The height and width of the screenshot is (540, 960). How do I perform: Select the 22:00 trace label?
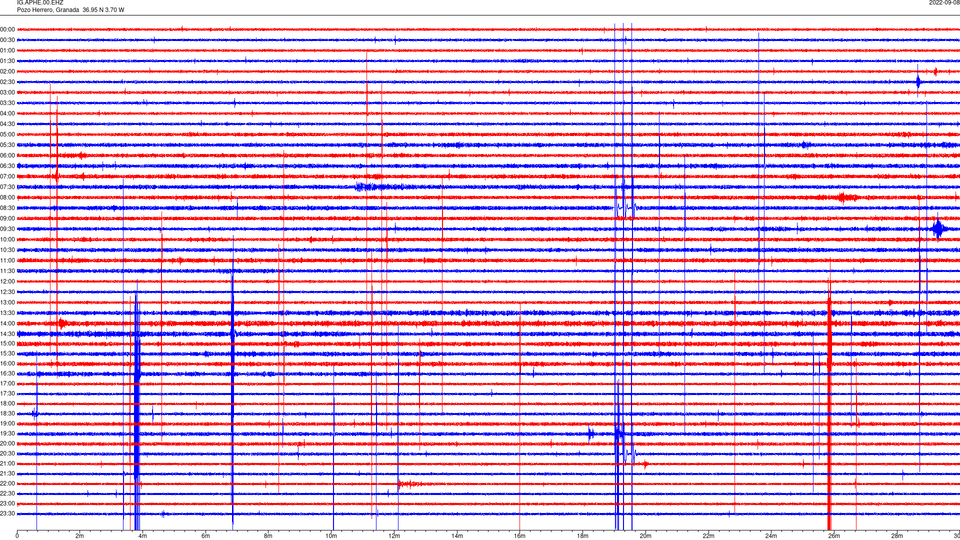point(7,484)
